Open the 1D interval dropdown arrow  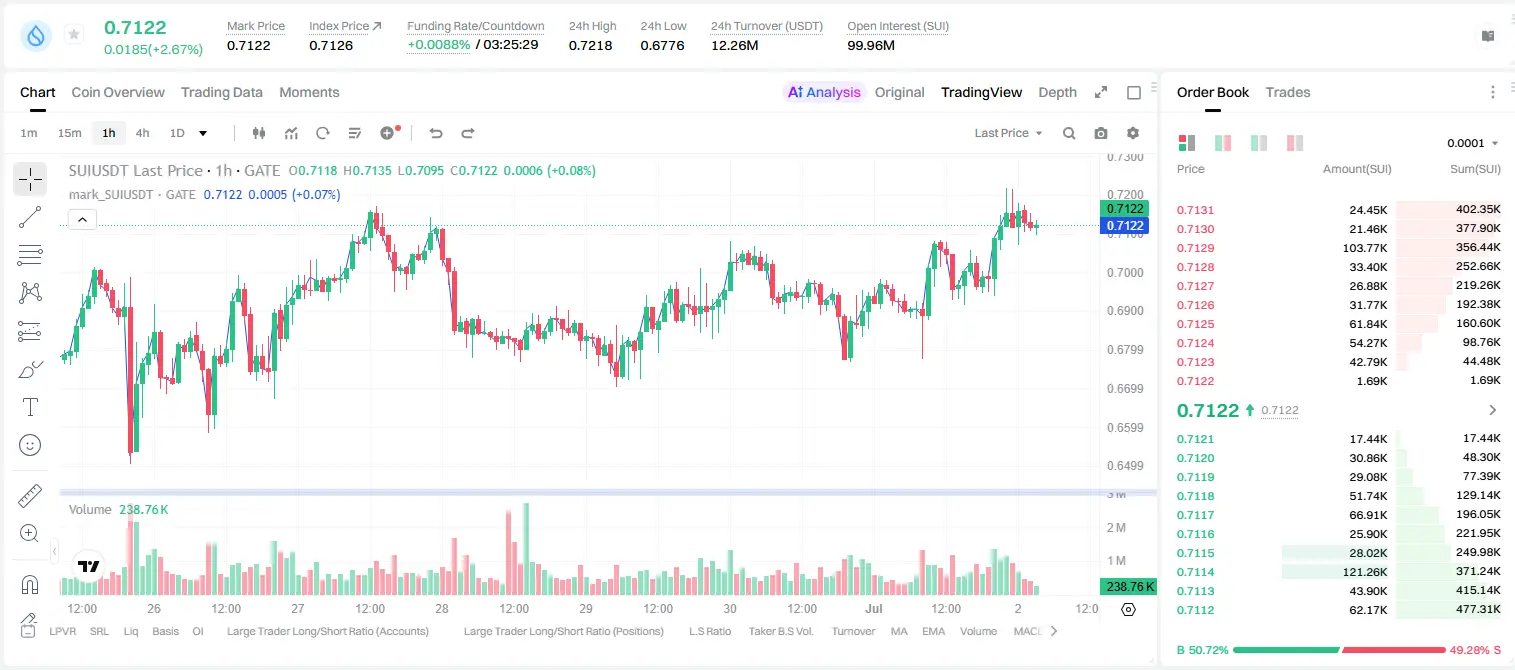203,133
